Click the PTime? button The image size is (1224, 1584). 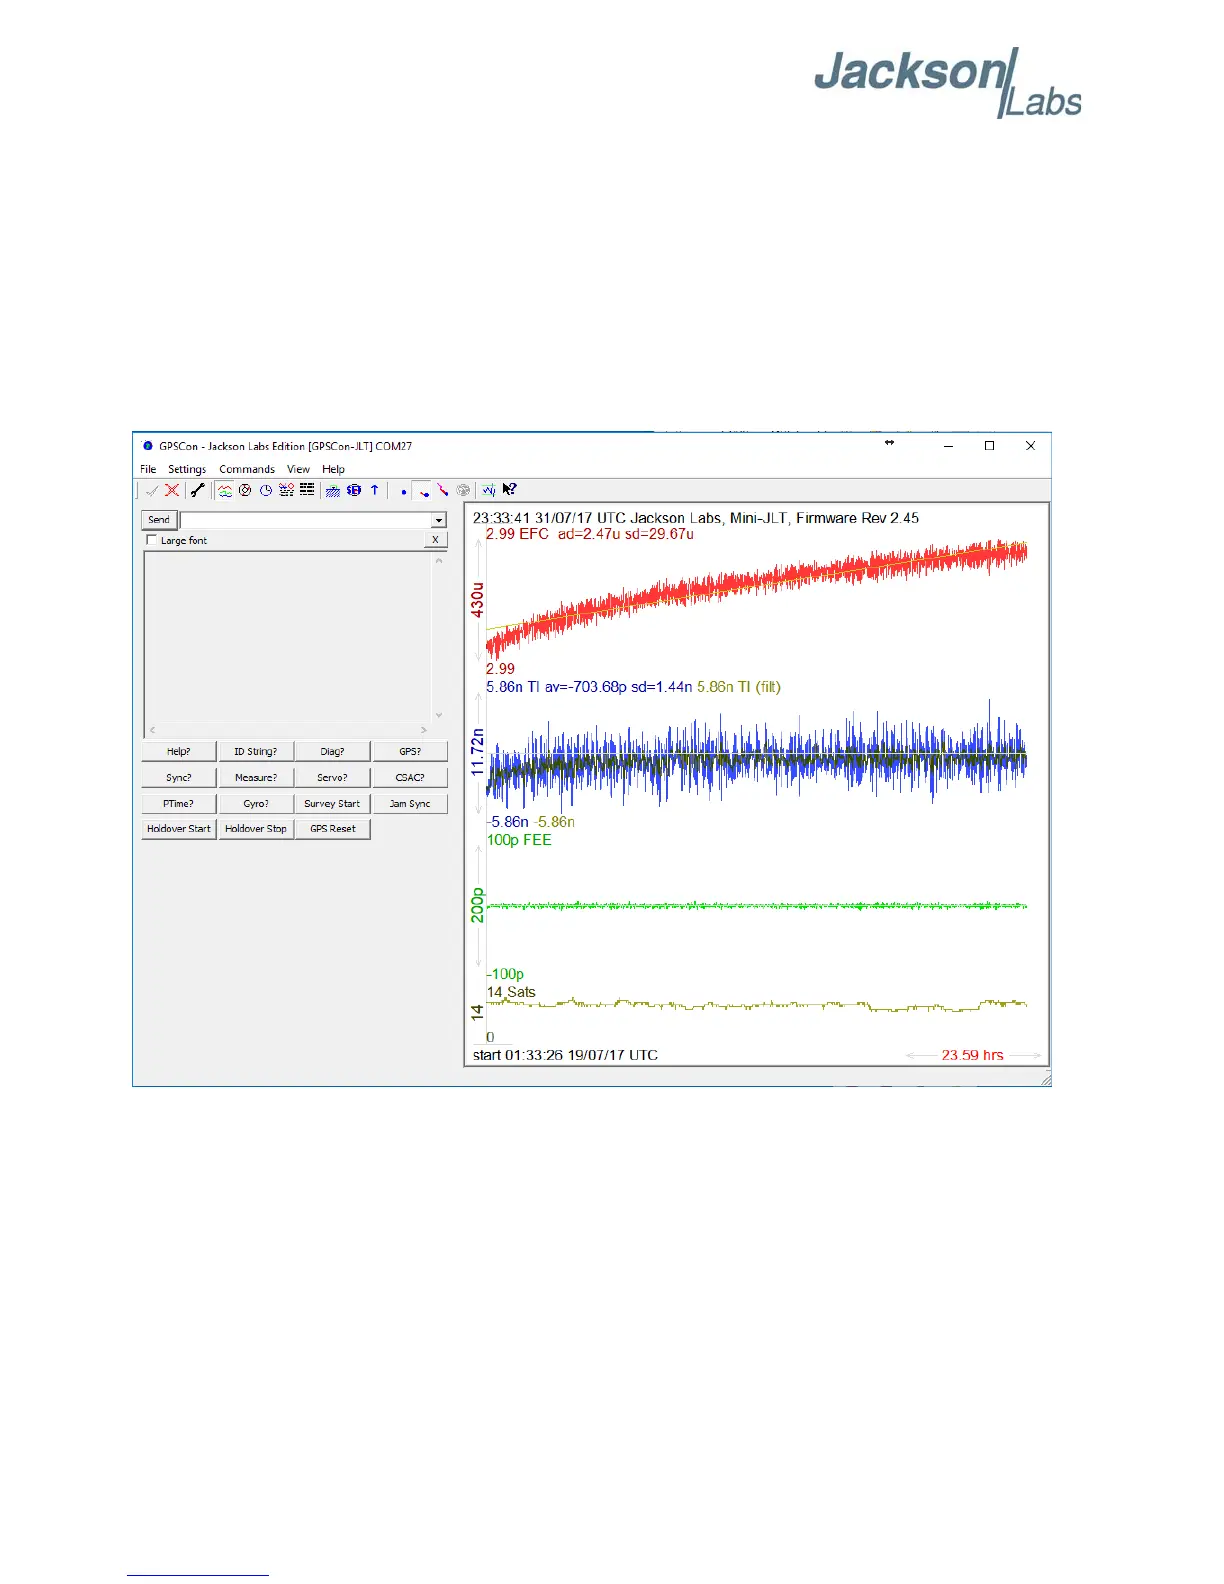pos(179,804)
